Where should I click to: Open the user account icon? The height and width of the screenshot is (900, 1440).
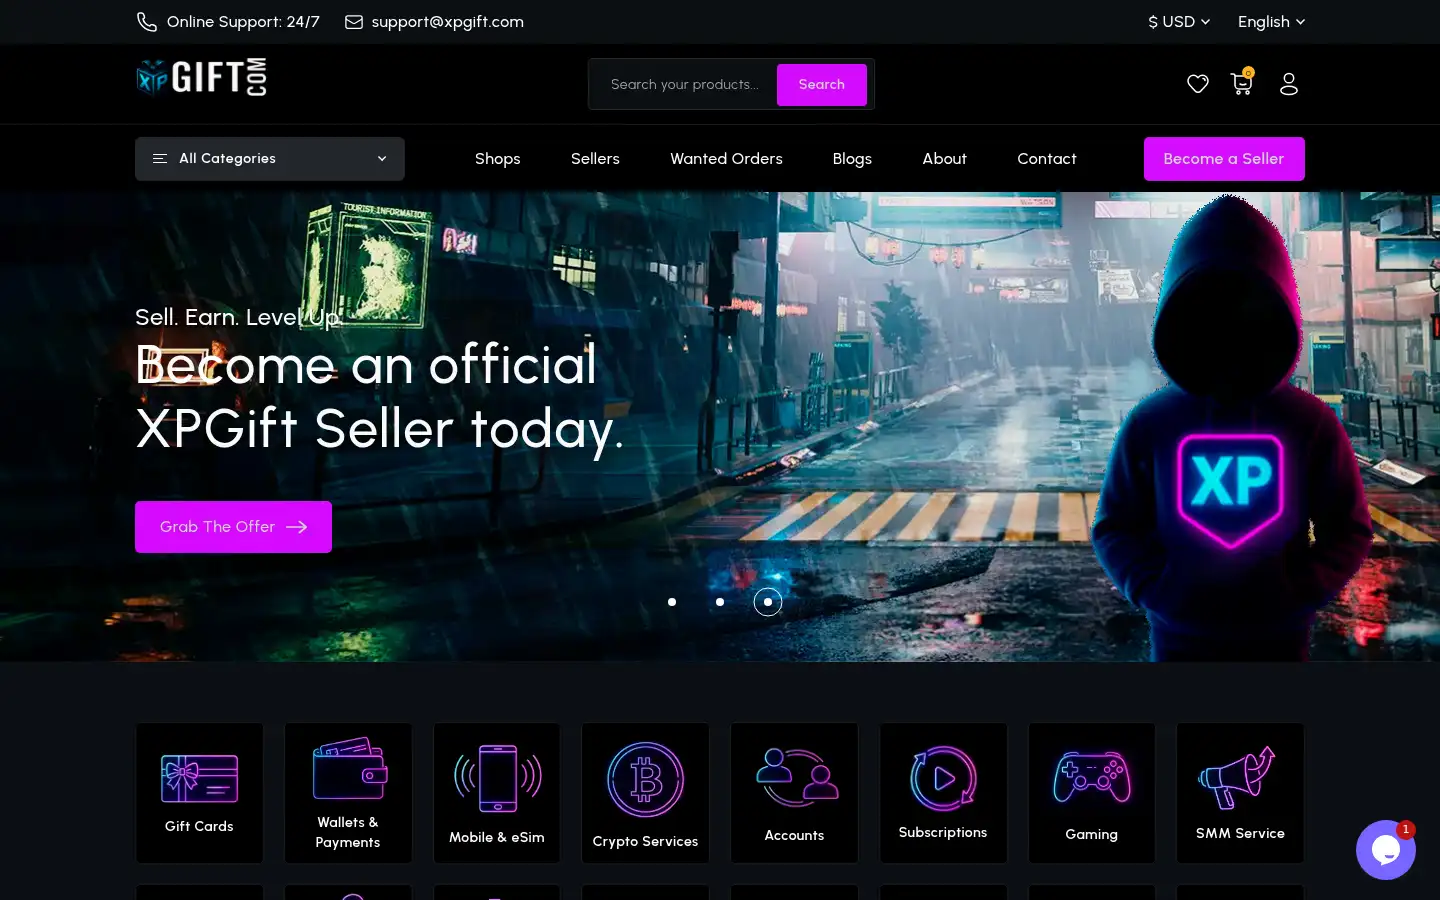point(1289,84)
